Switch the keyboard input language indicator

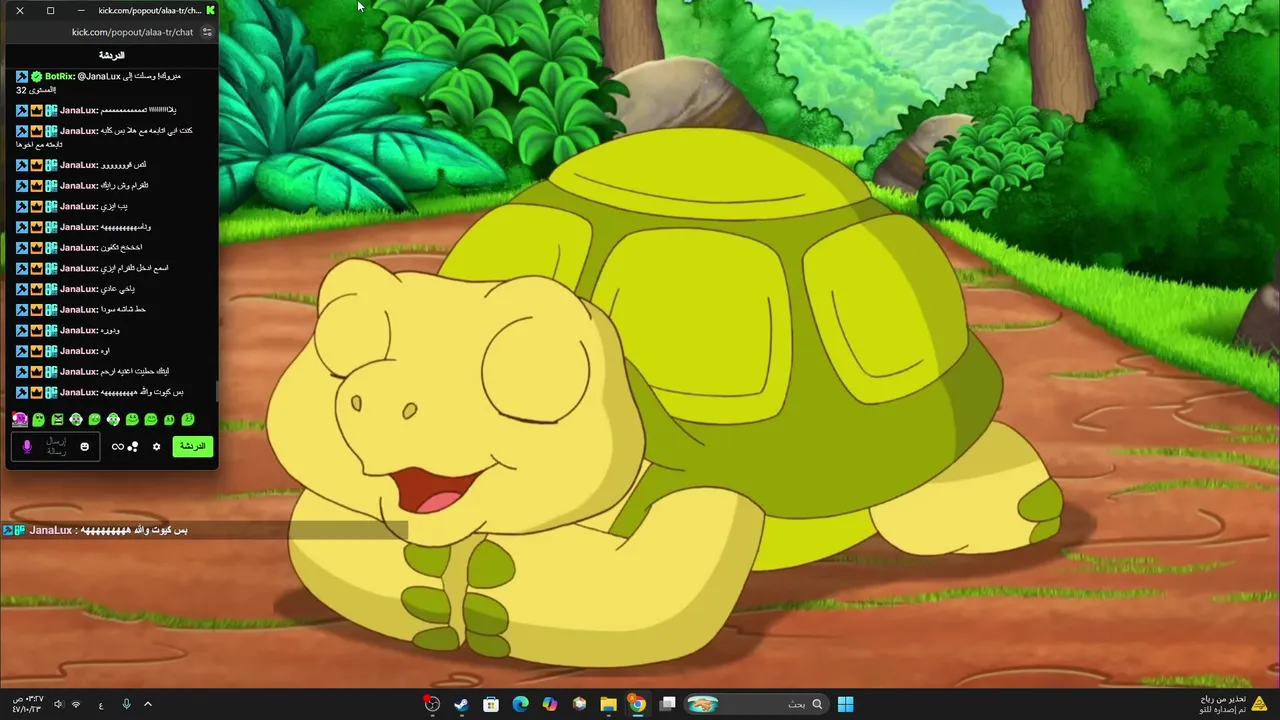(x=101, y=704)
